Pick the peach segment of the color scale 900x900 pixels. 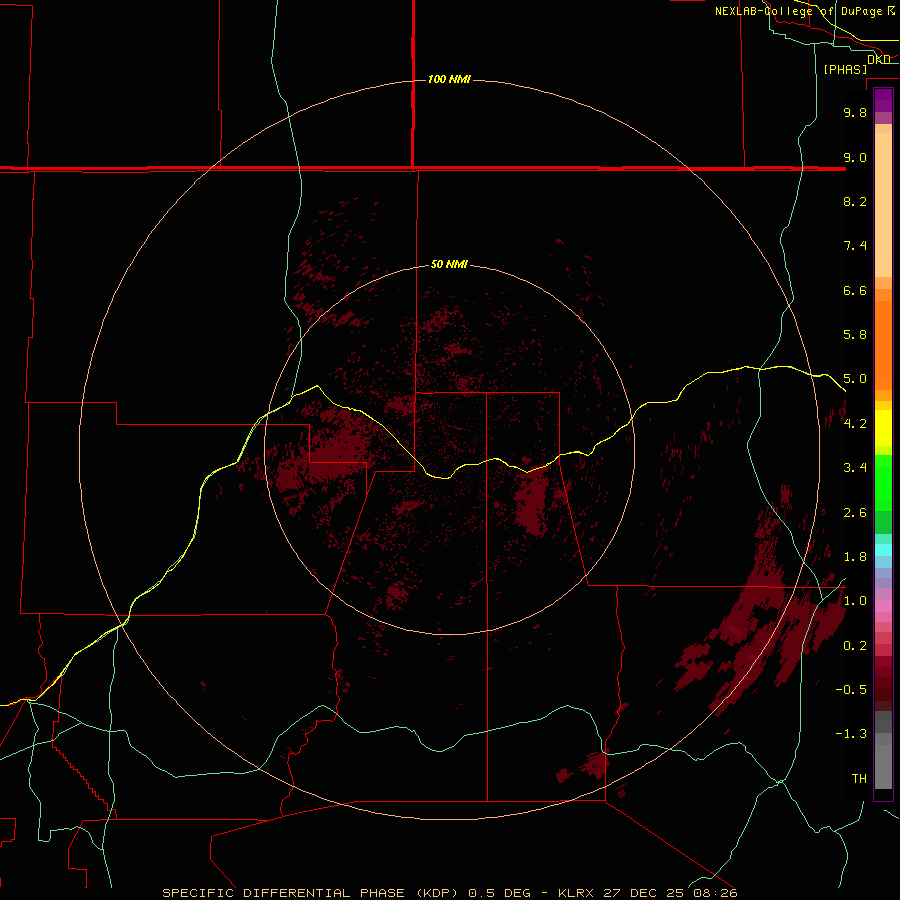[883, 205]
